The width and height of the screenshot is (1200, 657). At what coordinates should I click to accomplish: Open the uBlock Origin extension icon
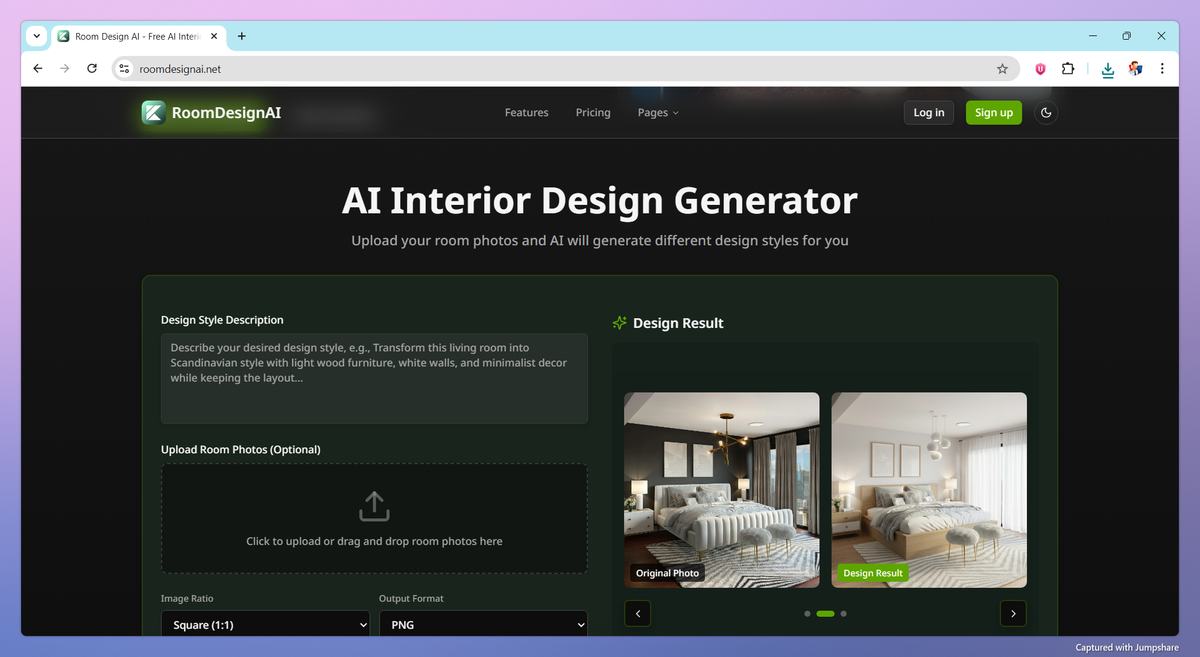1040,68
